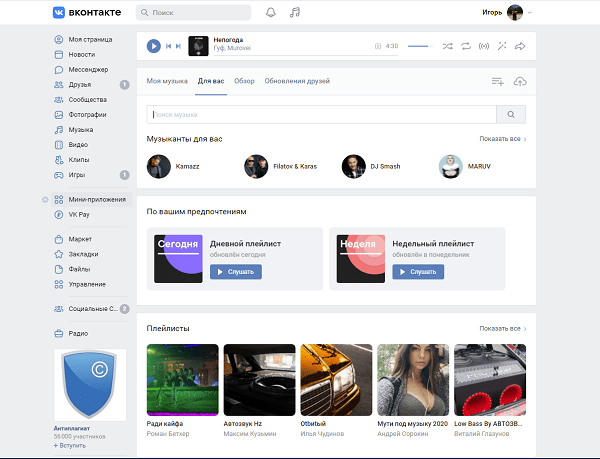Viewport: 600px width, 459px height.
Task: Play the current track Непогода
Action: (153, 46)
